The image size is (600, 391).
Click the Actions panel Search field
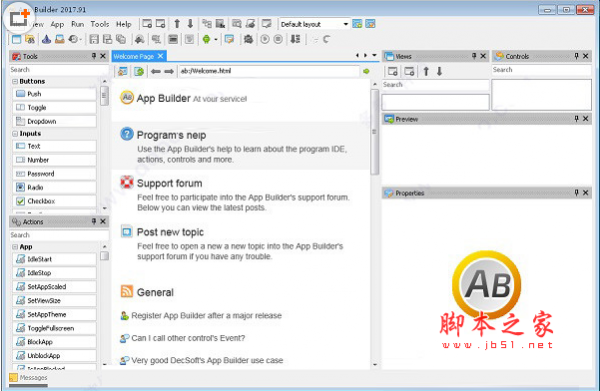point(59,235)
